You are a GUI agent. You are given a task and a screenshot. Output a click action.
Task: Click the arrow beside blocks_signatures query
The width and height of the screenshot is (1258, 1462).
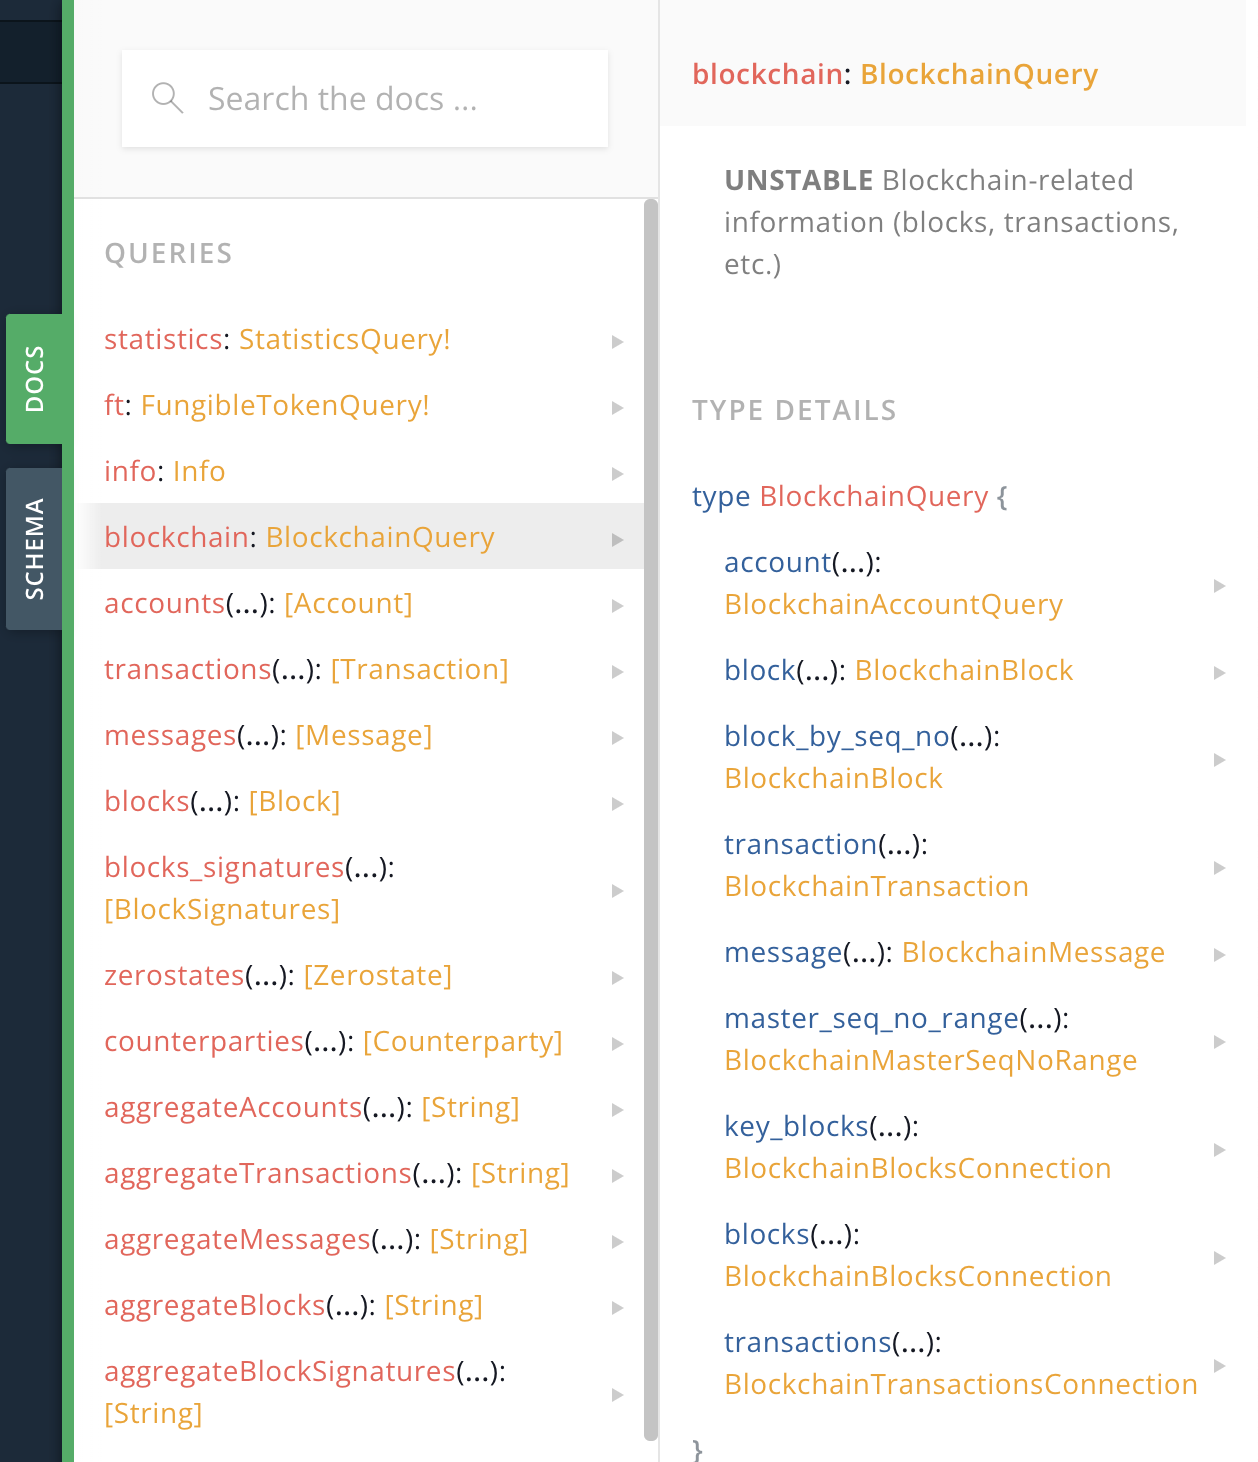coord(618,891)
